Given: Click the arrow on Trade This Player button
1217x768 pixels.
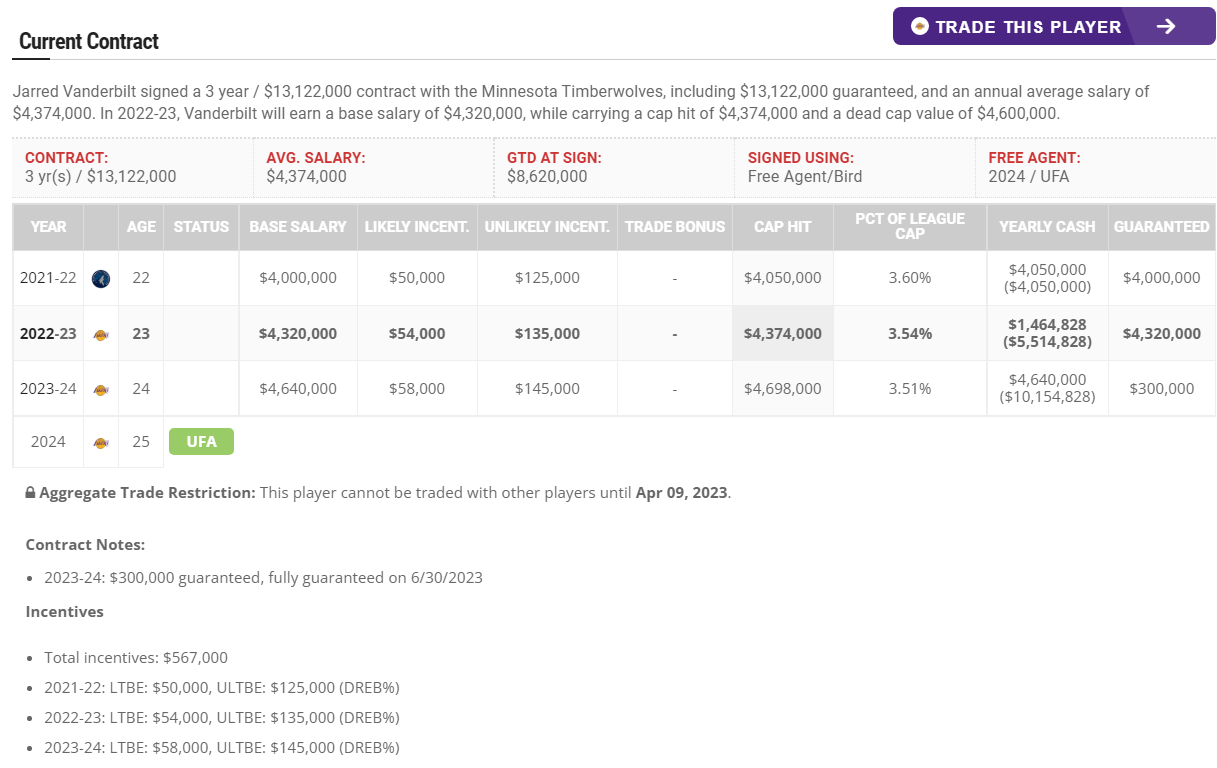Looking at the screenshot, I should click(1166, 27).
